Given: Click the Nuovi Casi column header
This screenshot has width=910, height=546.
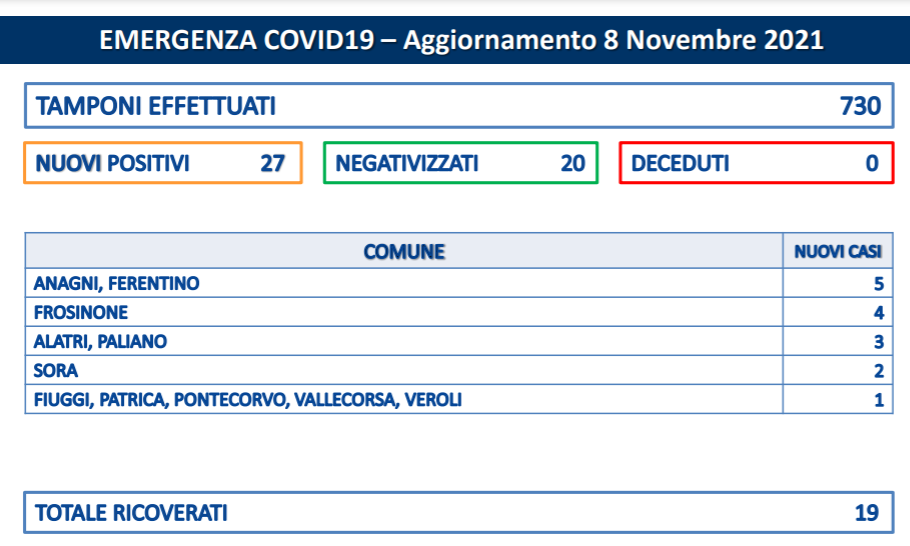Looking at the screenshot, I should (x=838, y=251).
